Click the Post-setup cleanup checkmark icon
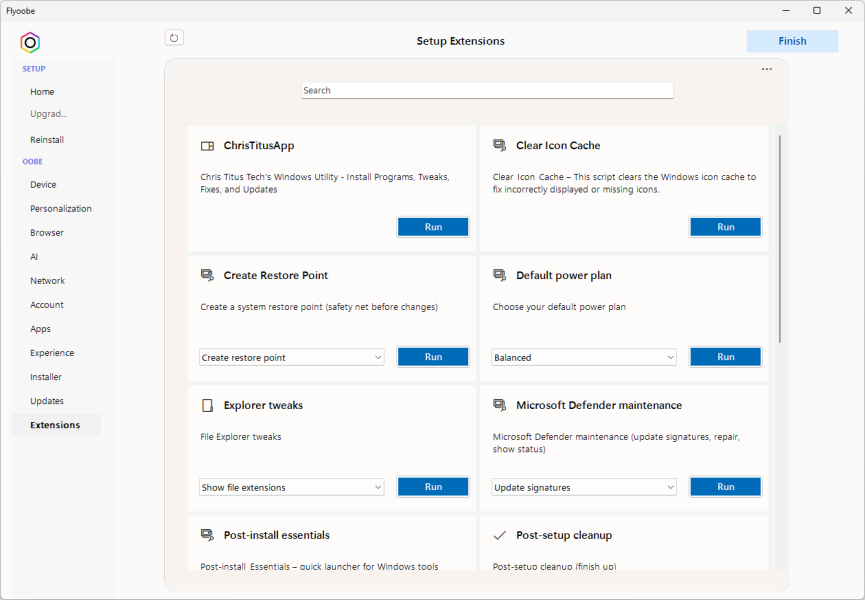Image resolution: width=865 pixels, height=600 pixels. pos(499,535)
